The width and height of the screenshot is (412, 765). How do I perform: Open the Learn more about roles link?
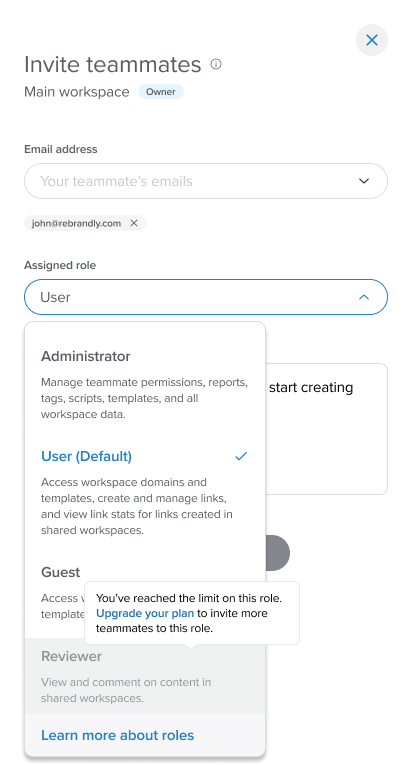[x=118, y=735]
